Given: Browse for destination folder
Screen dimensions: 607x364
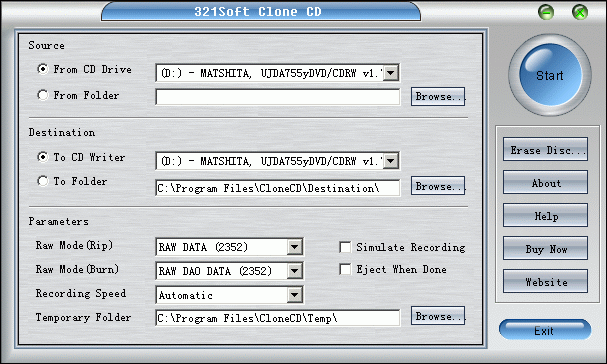Looking at the screenshot, I should [438, 186].
